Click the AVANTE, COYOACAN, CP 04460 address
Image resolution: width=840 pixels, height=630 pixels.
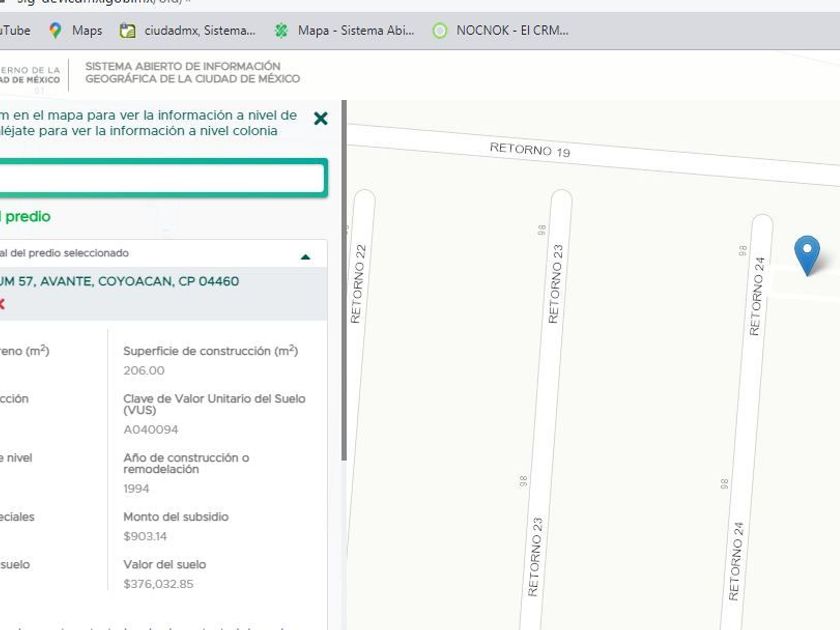[120, 282]
